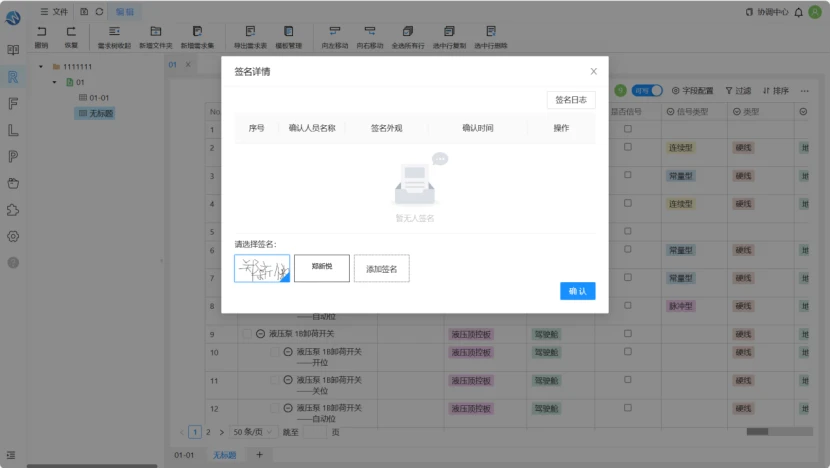Image resolution: width=831 pixels, height=468 pixels.
Task: Click the 向右移动 toolbar icon
Action: [x=369, y=32]
